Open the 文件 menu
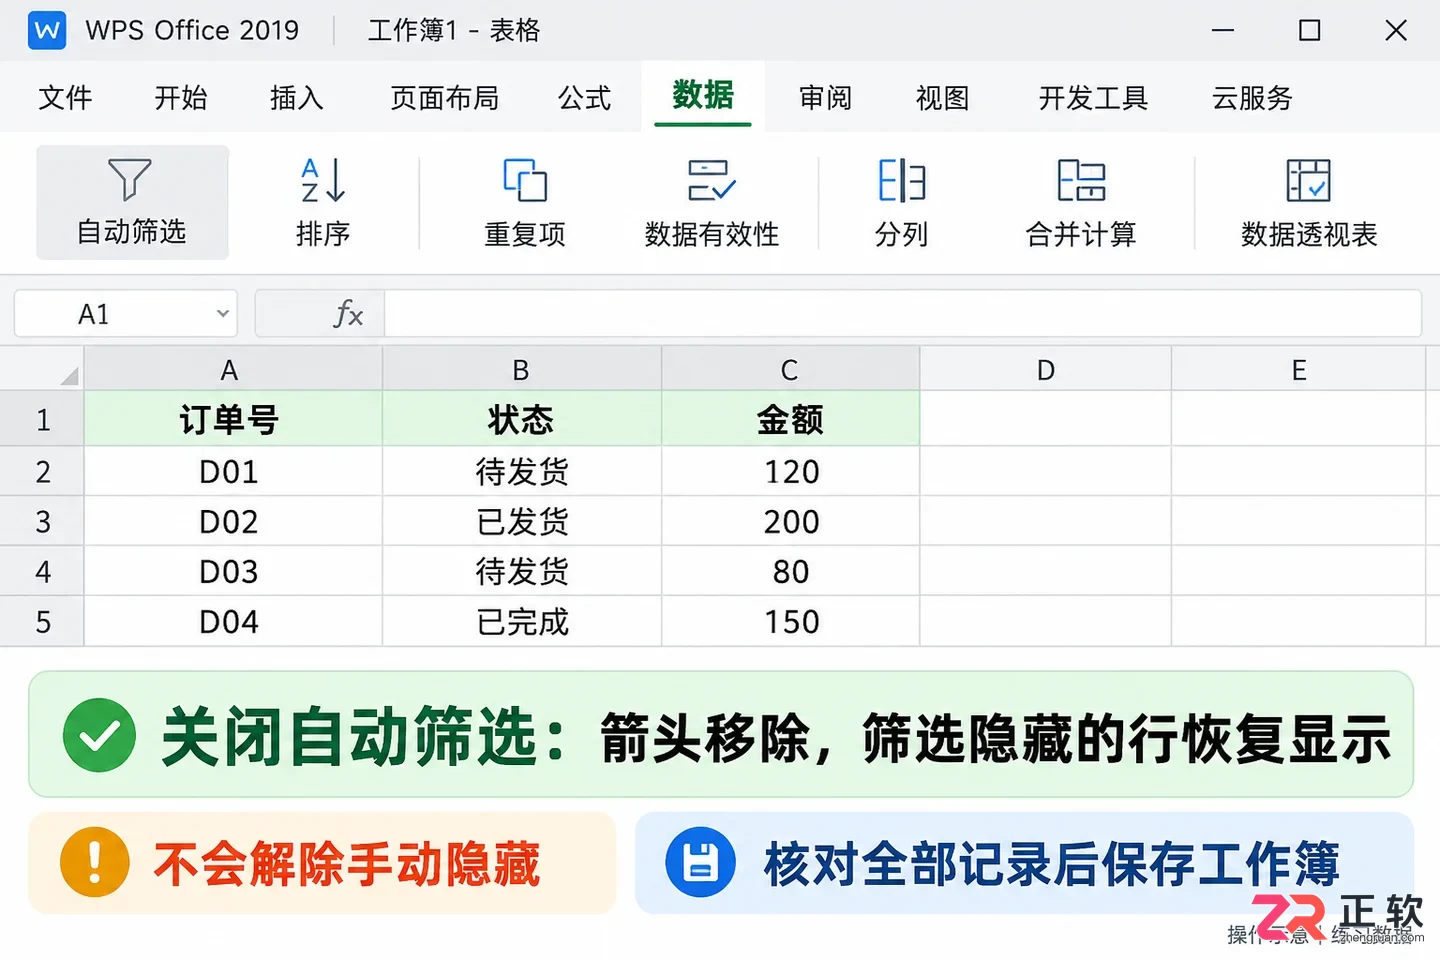Viewport: 1440px width, 960px height. click(65, 98)
